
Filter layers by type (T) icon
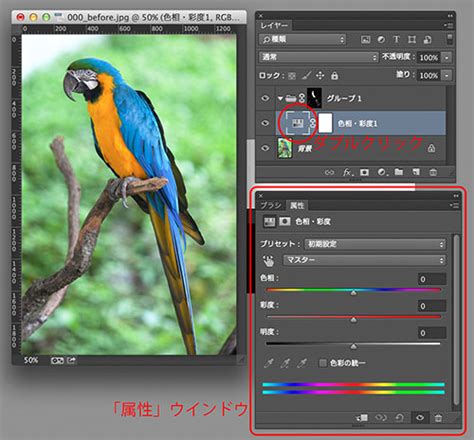[x=396, y=40]
